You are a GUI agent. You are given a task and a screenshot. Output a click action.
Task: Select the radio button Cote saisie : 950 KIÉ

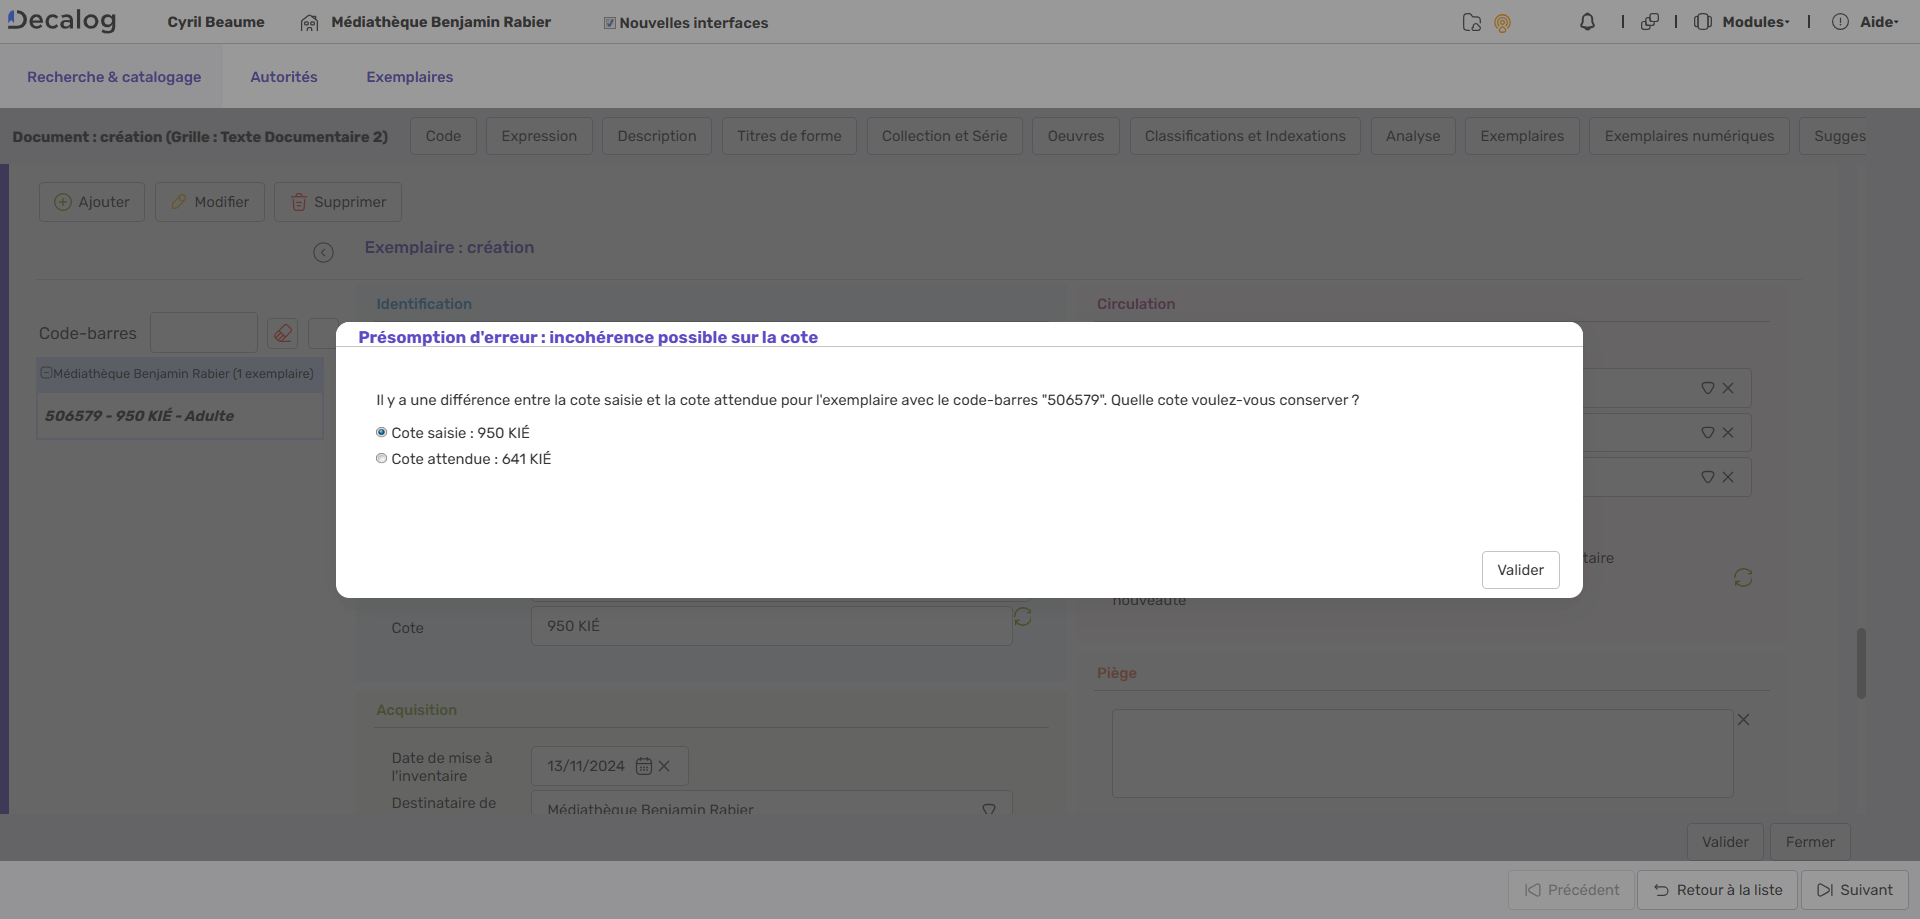tap(381, 432)
